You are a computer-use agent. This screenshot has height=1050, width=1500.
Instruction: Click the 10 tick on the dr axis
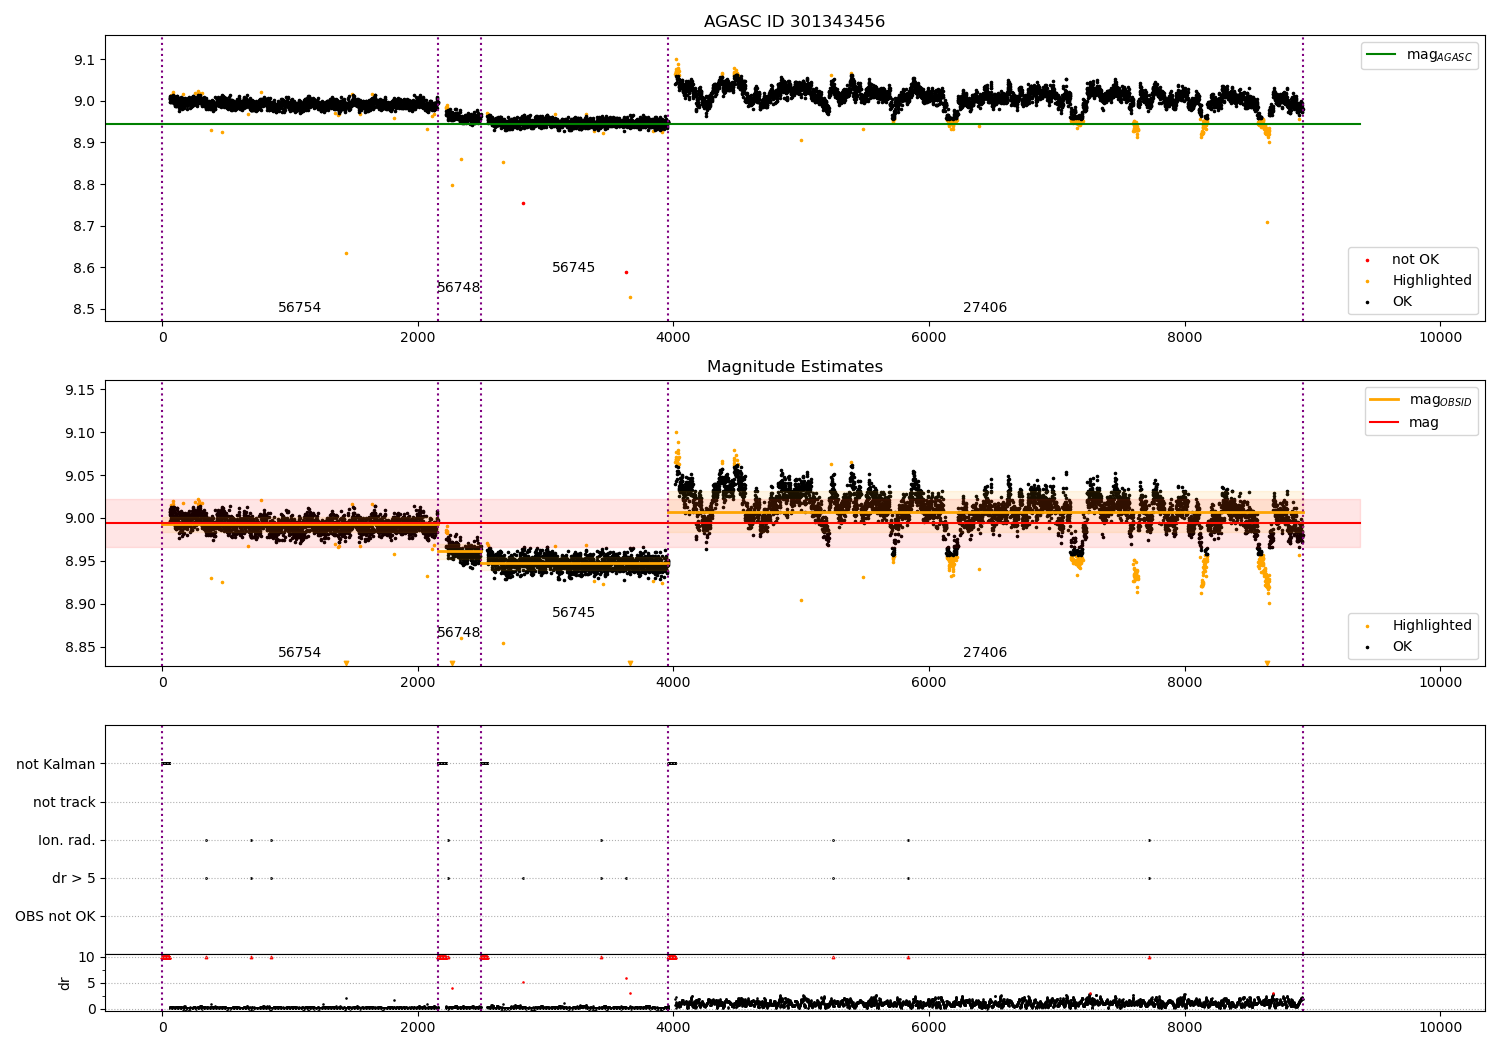87,957
